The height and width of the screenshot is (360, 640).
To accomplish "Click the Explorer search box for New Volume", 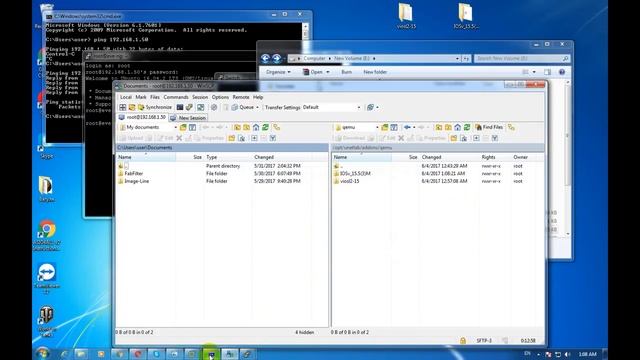I will (x=522, y=58).
